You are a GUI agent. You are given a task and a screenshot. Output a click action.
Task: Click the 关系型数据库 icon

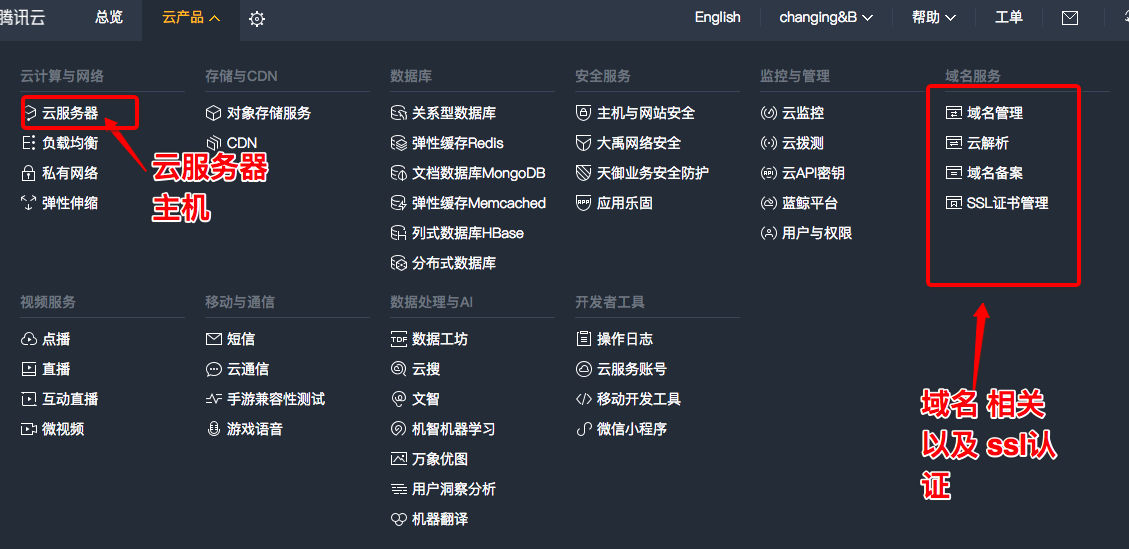[398, 113]
